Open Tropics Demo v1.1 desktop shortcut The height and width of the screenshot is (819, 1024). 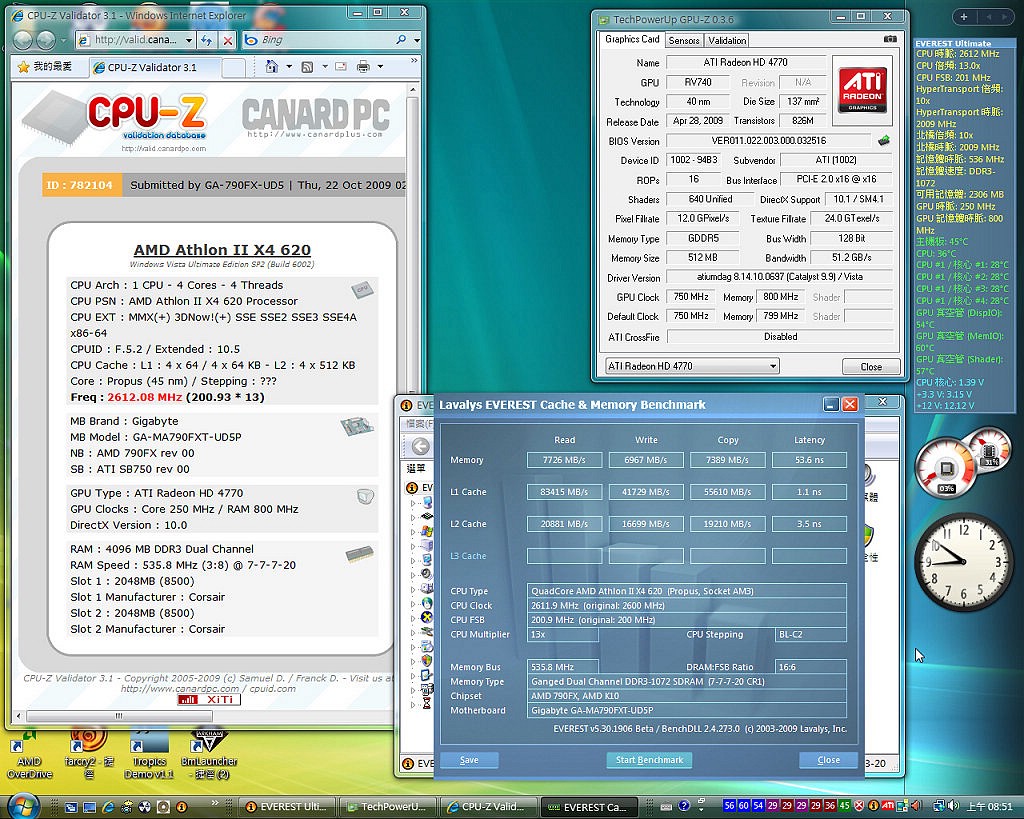point(149,754)
